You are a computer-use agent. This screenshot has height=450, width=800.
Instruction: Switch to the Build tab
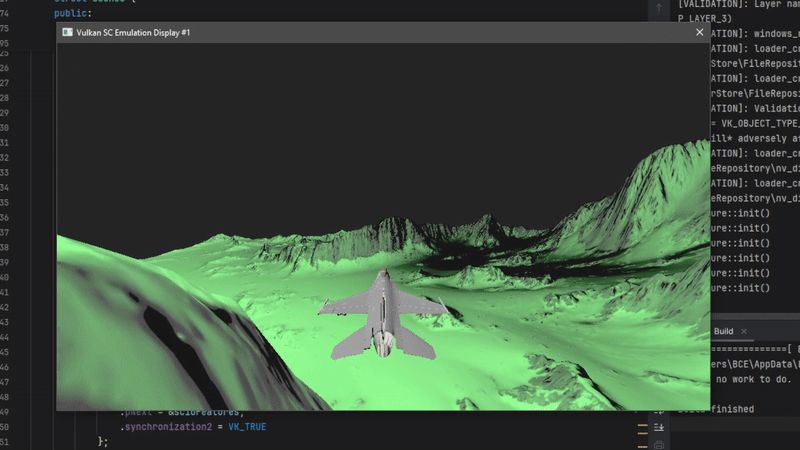pyautogui.click(x=723, y=331)
